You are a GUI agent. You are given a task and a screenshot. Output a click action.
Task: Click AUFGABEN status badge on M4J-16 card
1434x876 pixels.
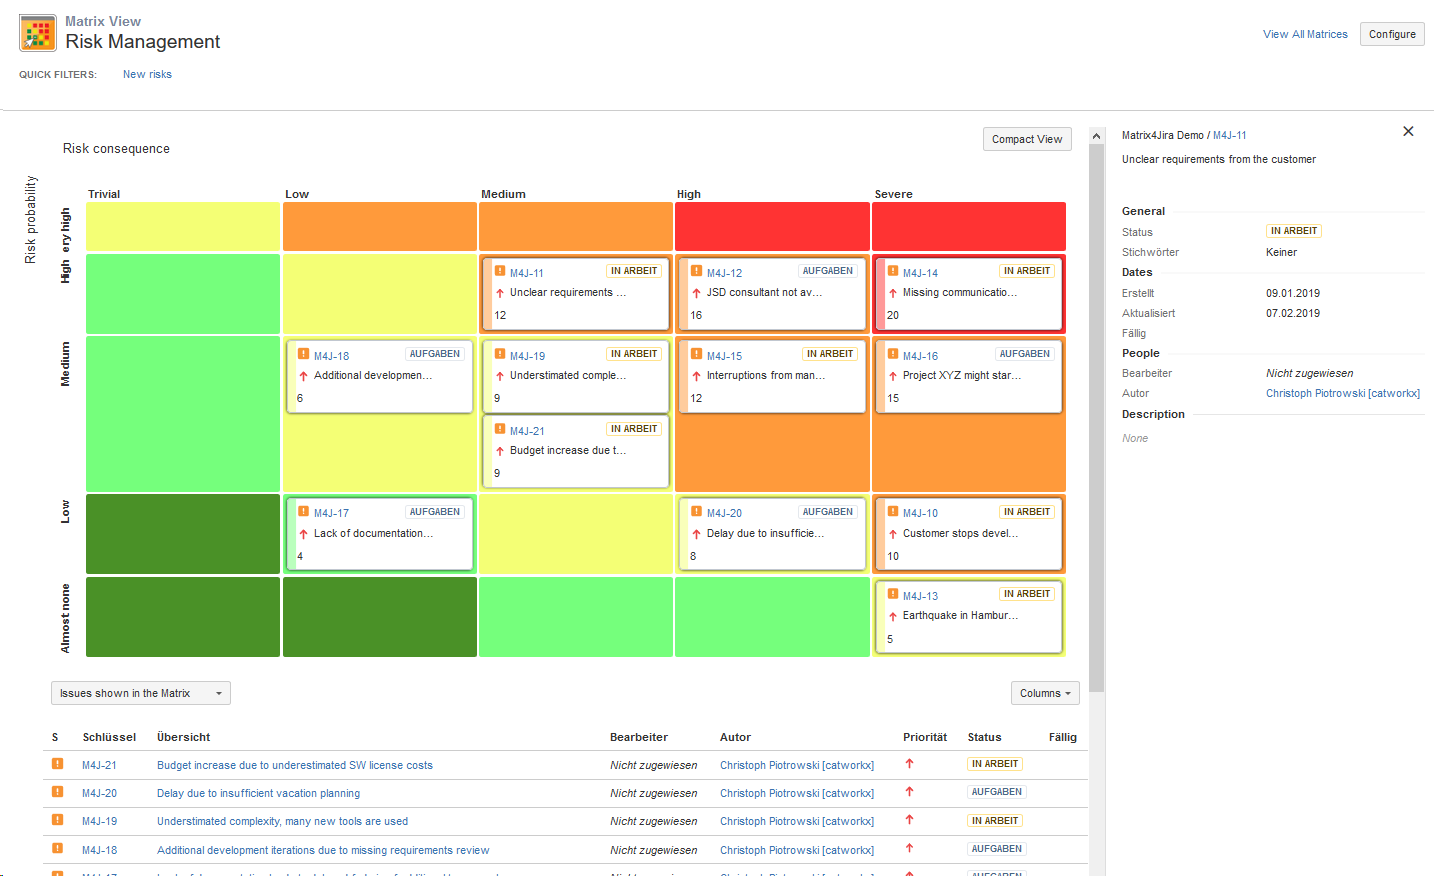pyautogui.click(x=1025, y=354)
